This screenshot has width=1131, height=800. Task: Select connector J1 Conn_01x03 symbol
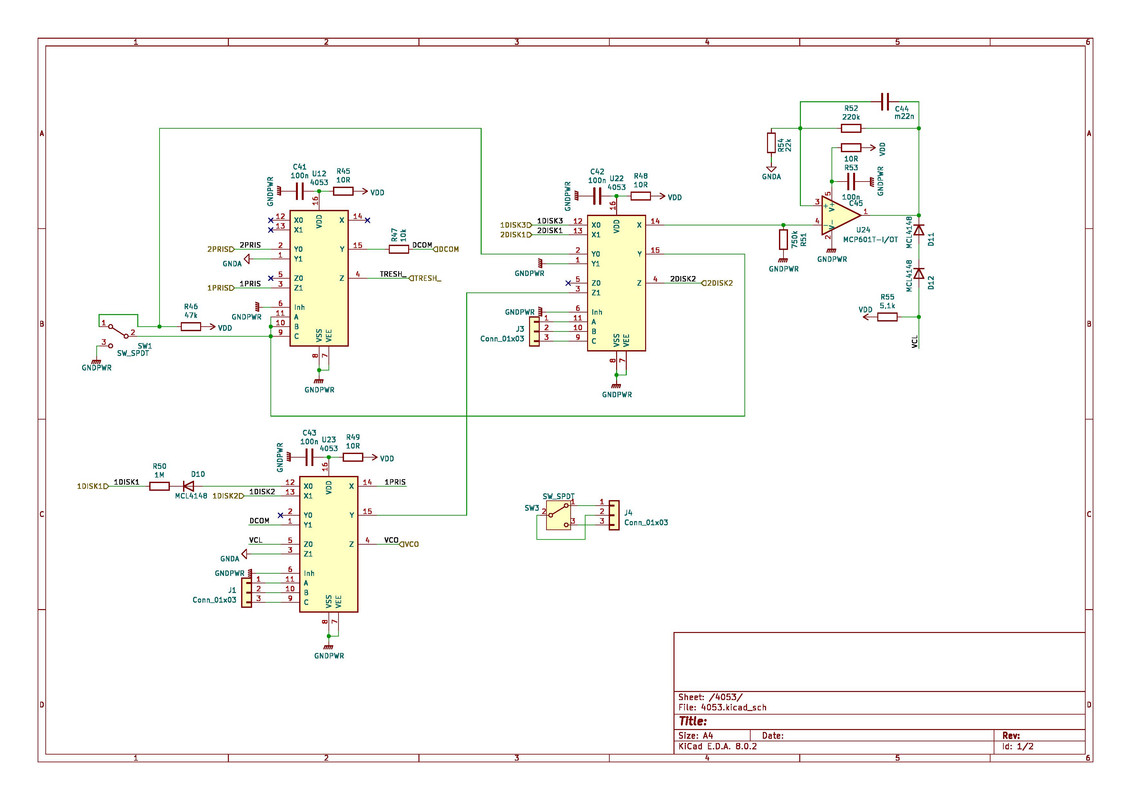click(247, 592)
